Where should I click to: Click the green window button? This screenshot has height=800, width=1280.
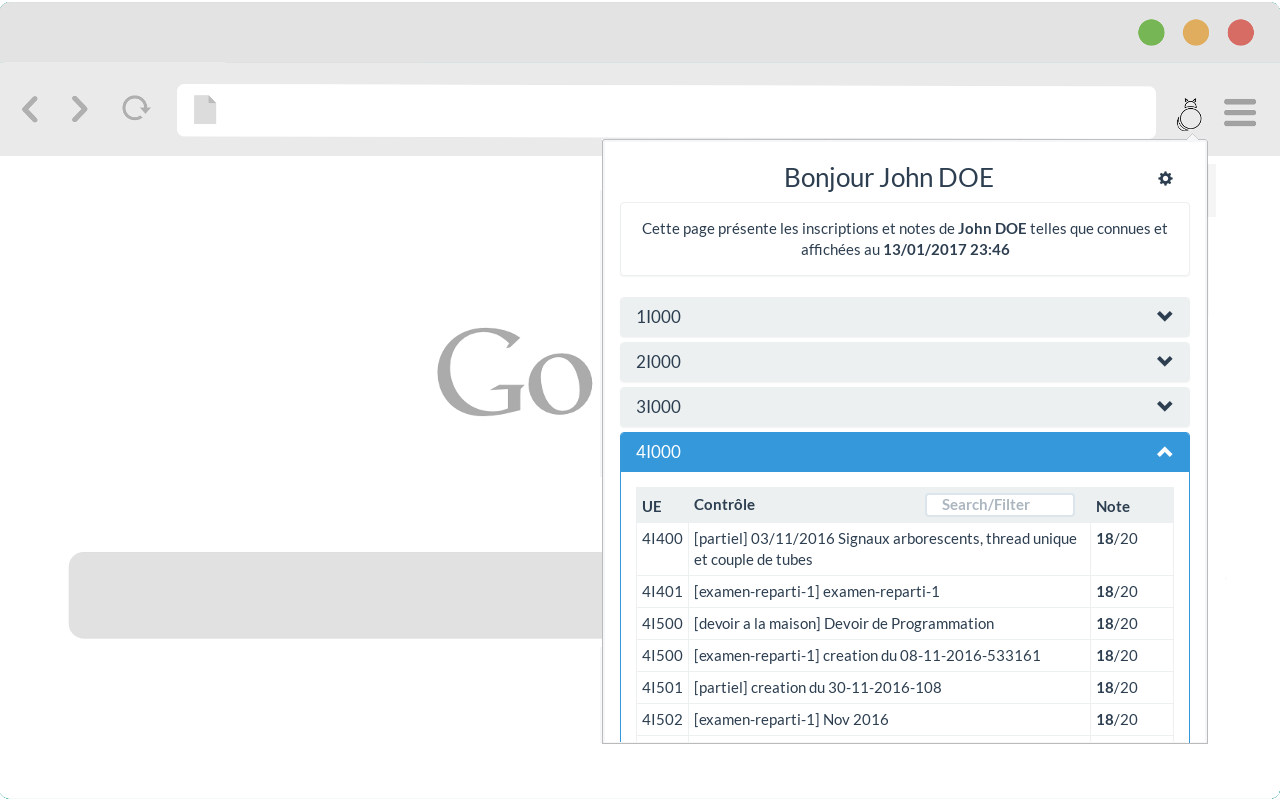pyautogui.click(x=1151, y=33)
